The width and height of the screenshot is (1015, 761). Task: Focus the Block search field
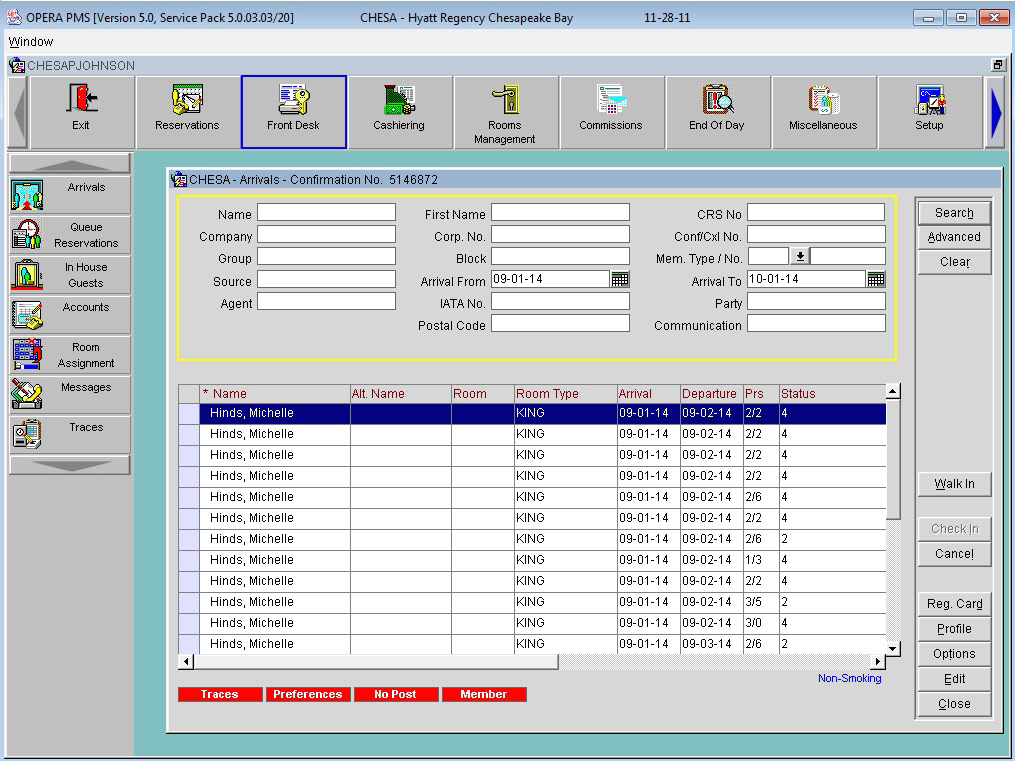[560, 257]
